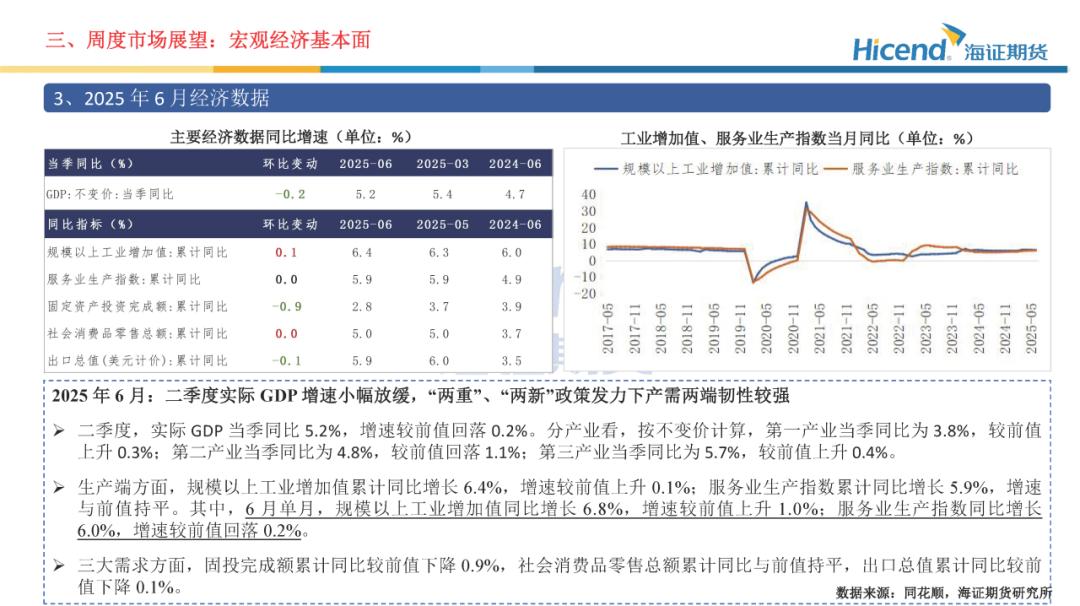Select the industrial value-added value 6.3
This screenshot has width=1080, height=606.
coord(439,253)
